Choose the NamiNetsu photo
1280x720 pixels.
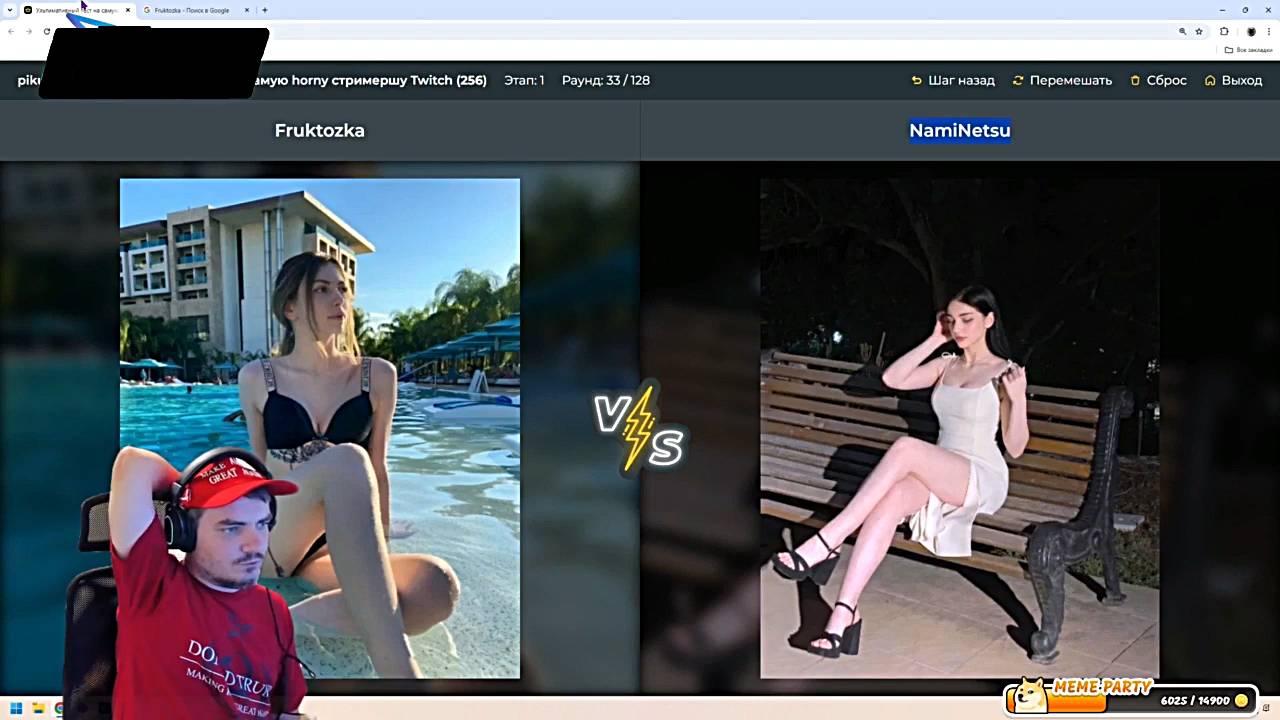point(960,428)
